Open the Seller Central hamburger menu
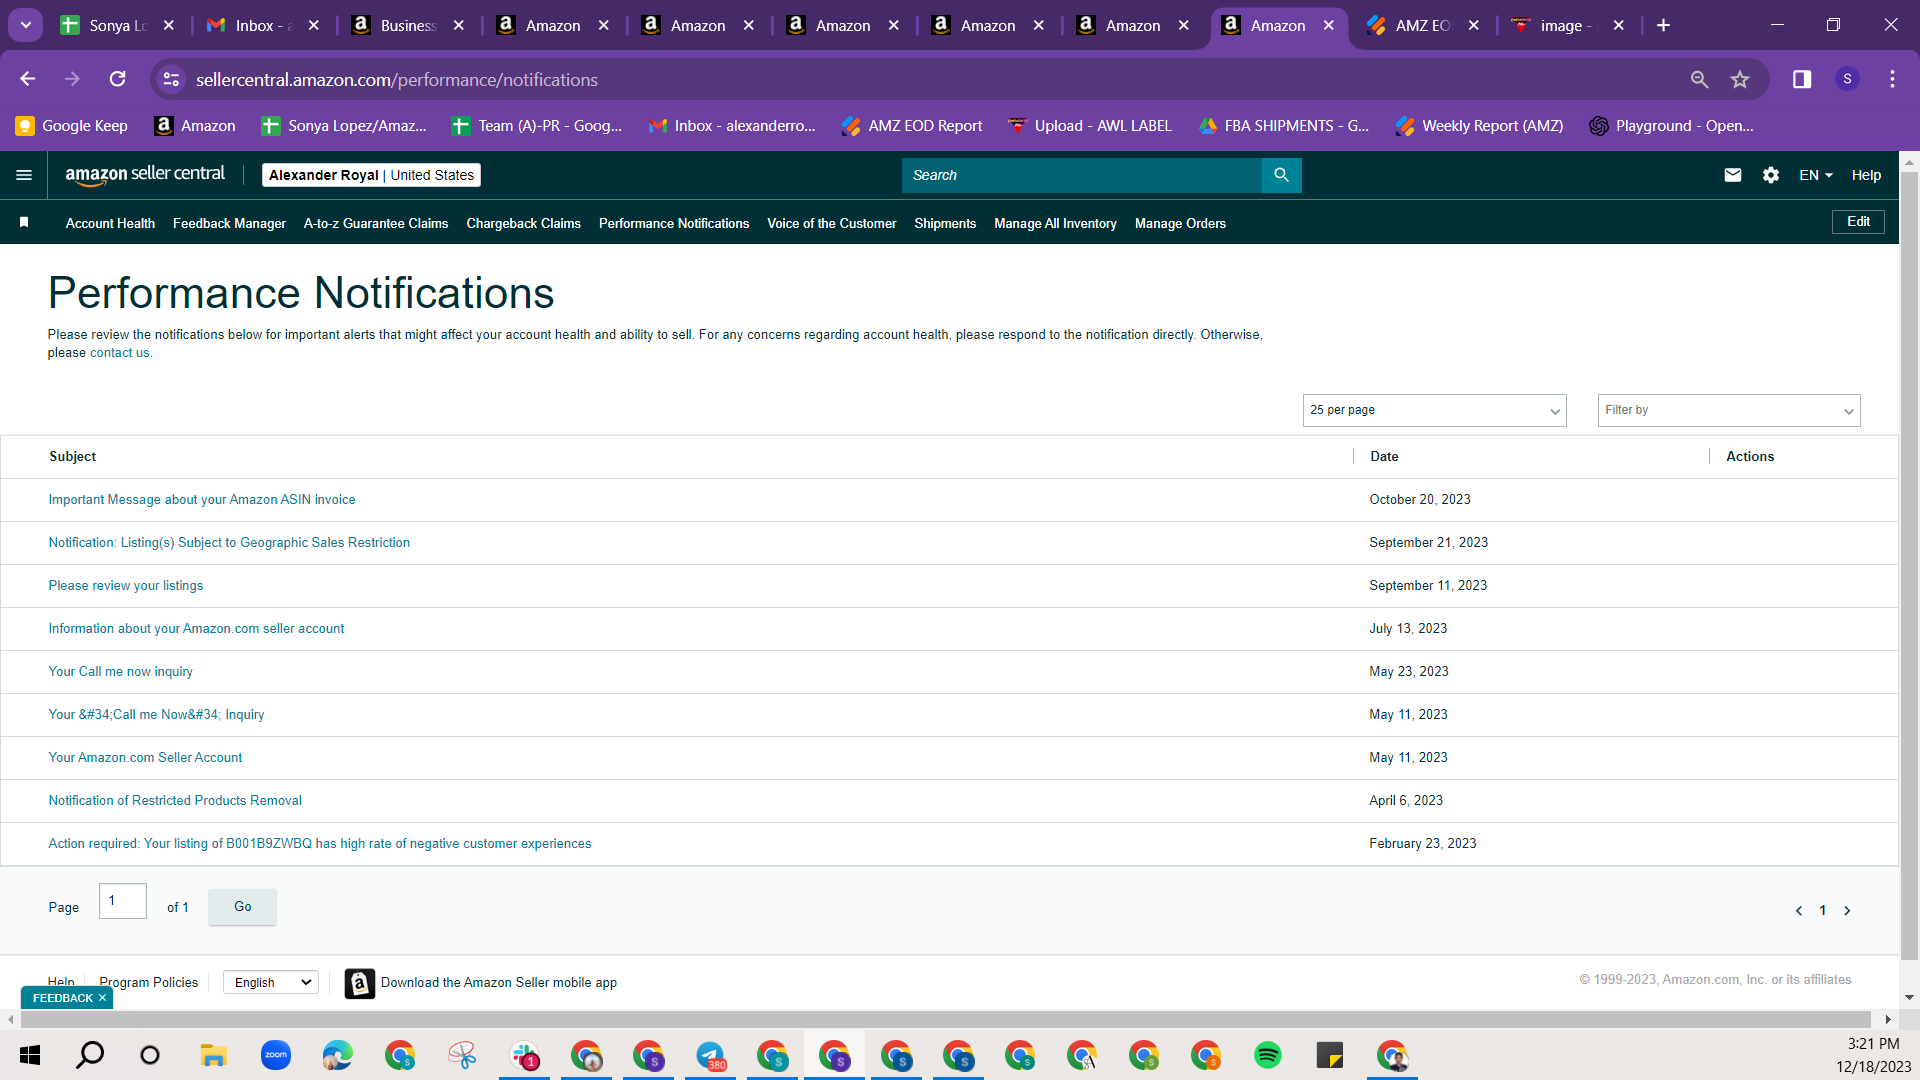Screen dimensions: 1920x1080 (24, 175)
